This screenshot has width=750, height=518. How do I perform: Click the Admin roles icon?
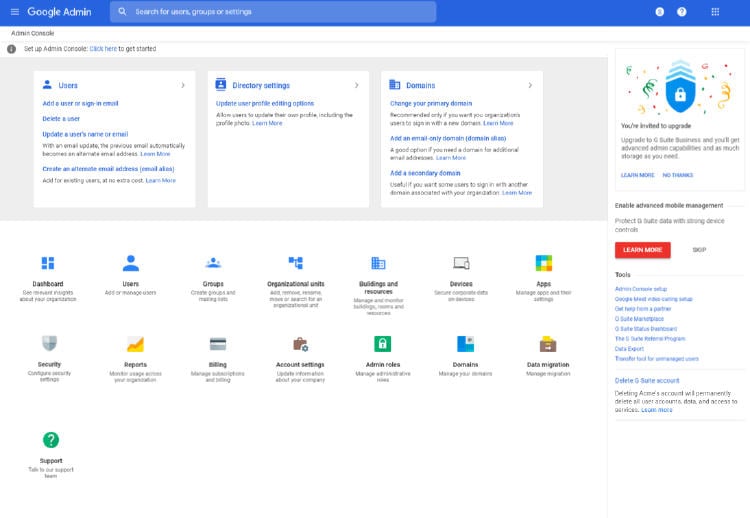(x=382, y=344)
